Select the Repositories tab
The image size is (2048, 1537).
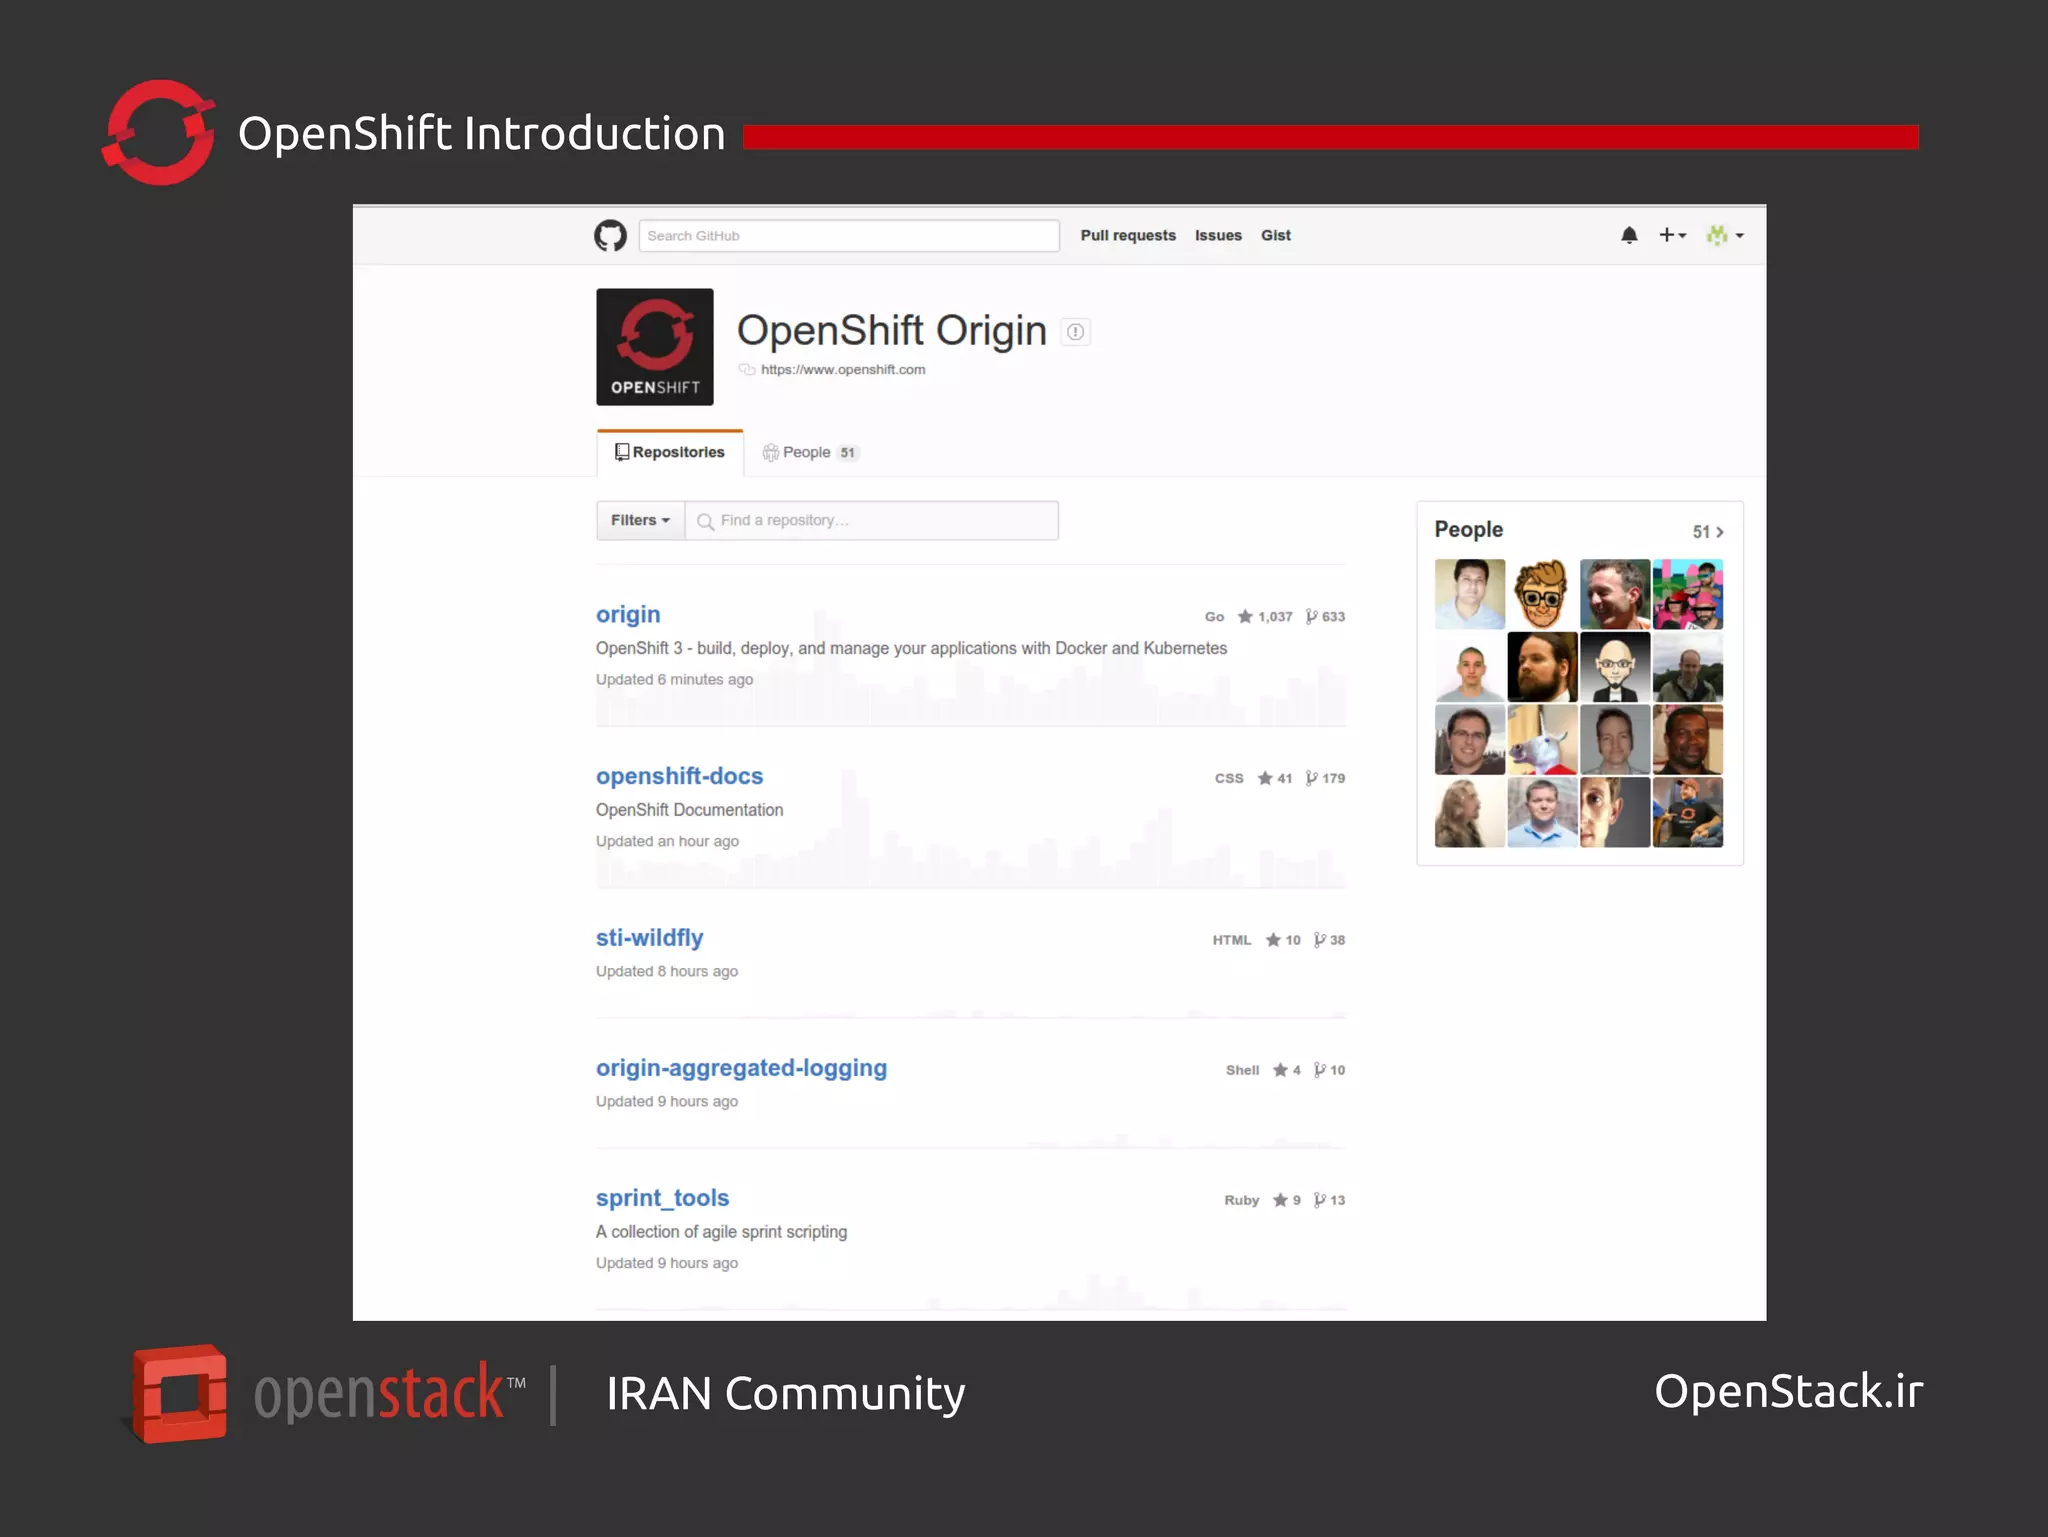tap(670, 452)
